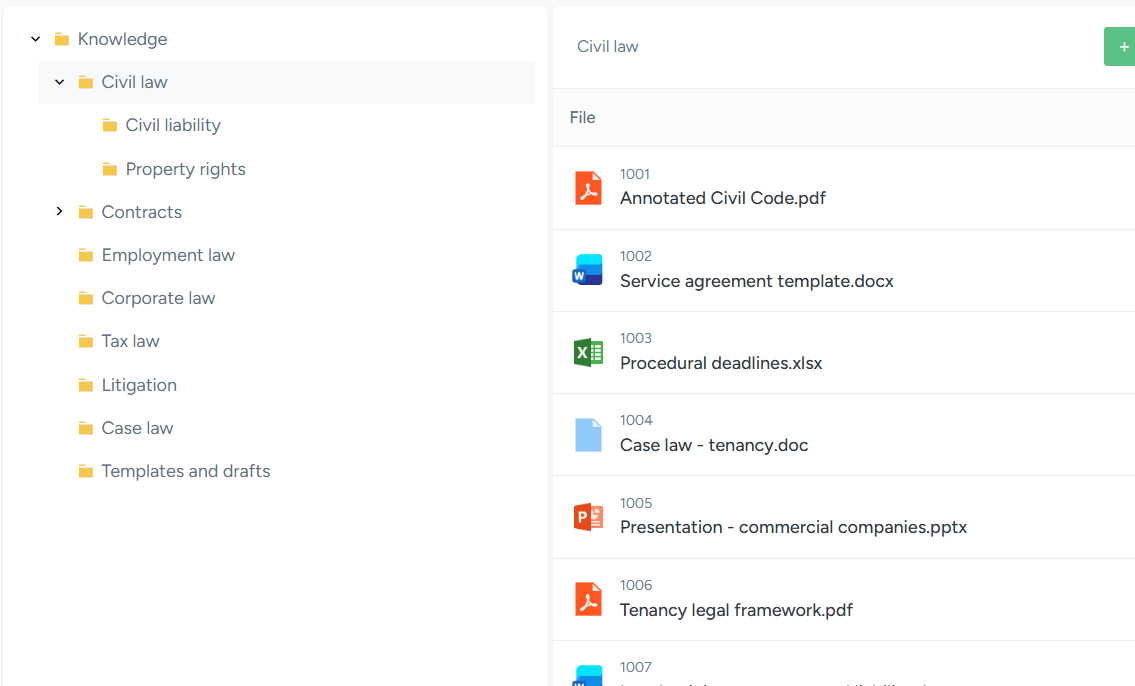Open the Tax law folder

130,341
